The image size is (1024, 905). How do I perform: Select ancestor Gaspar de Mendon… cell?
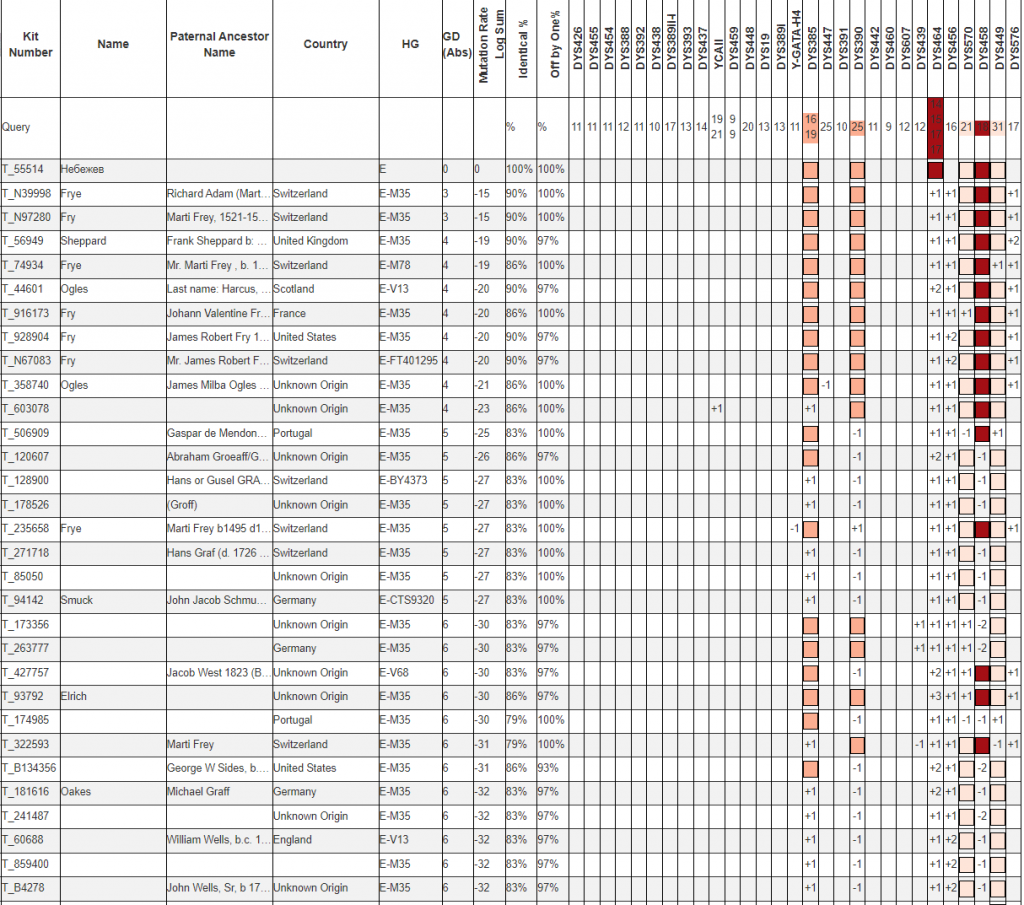217,433
